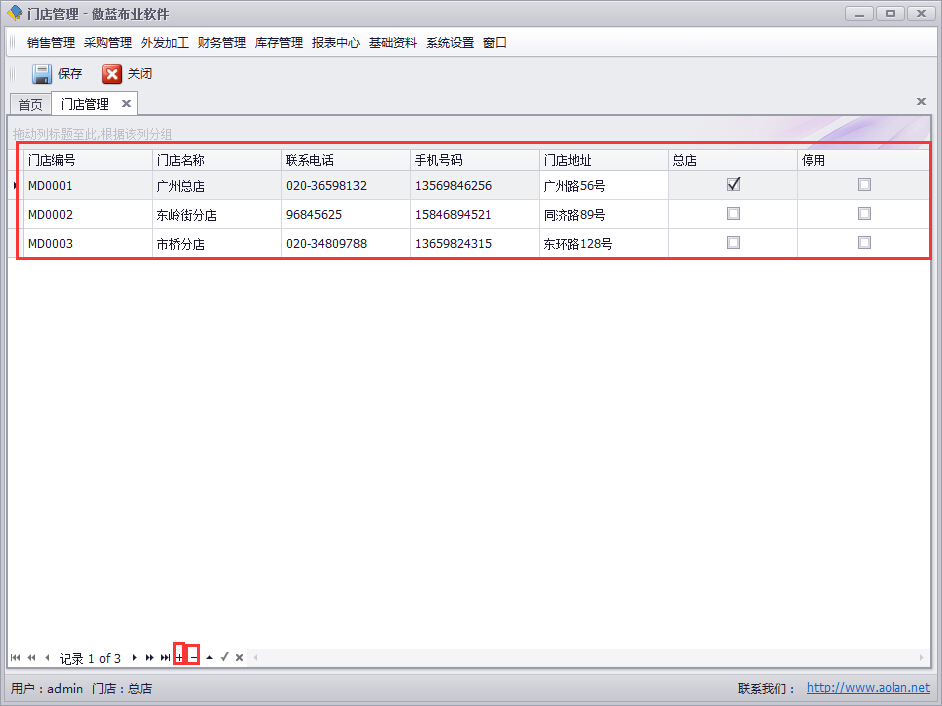The image size is (942, 706).
Task: Click the Save (保存) toolbar icon
Action: [x=42, y=74]
